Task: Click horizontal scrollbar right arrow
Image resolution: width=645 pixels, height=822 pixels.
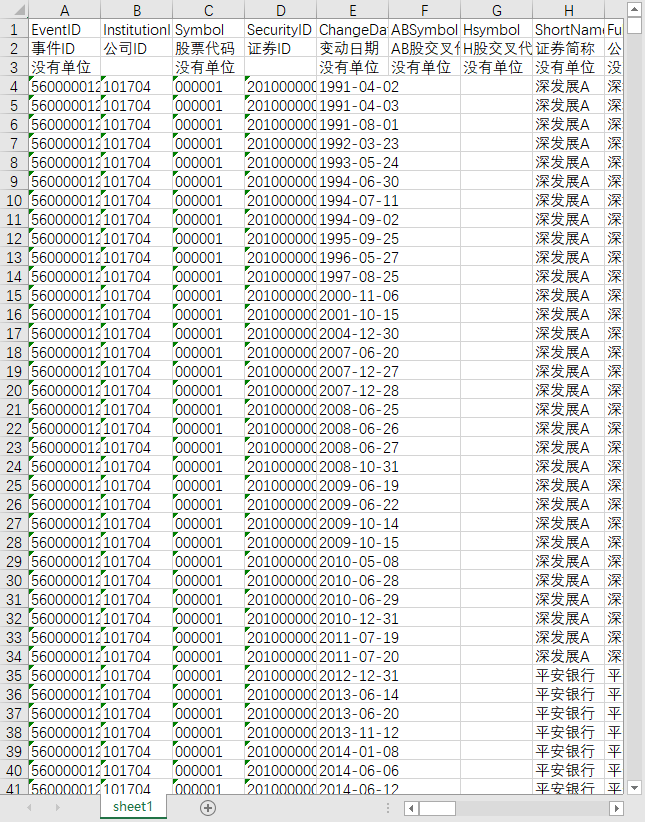Action: 616,808
